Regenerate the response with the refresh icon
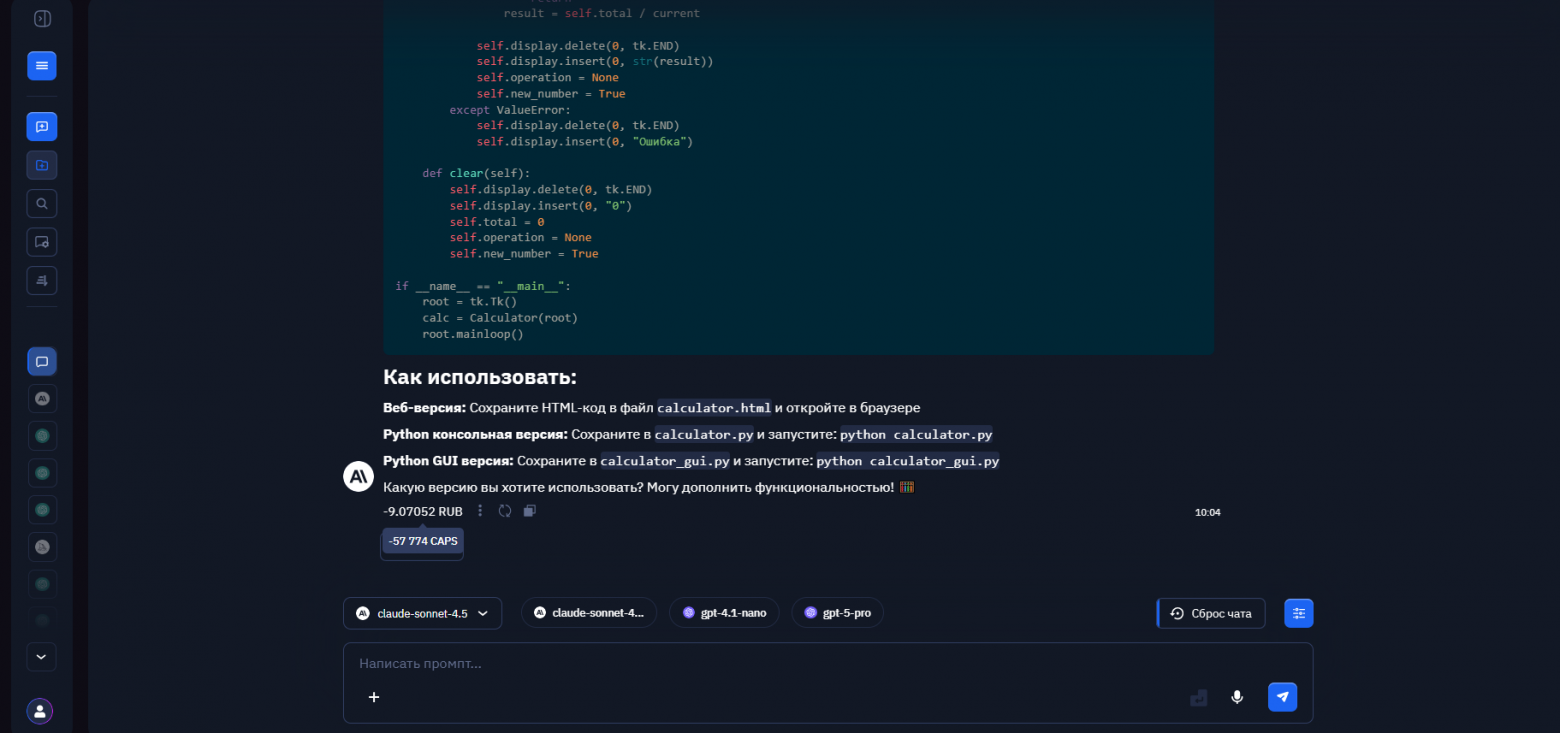 tap(505, 511)
